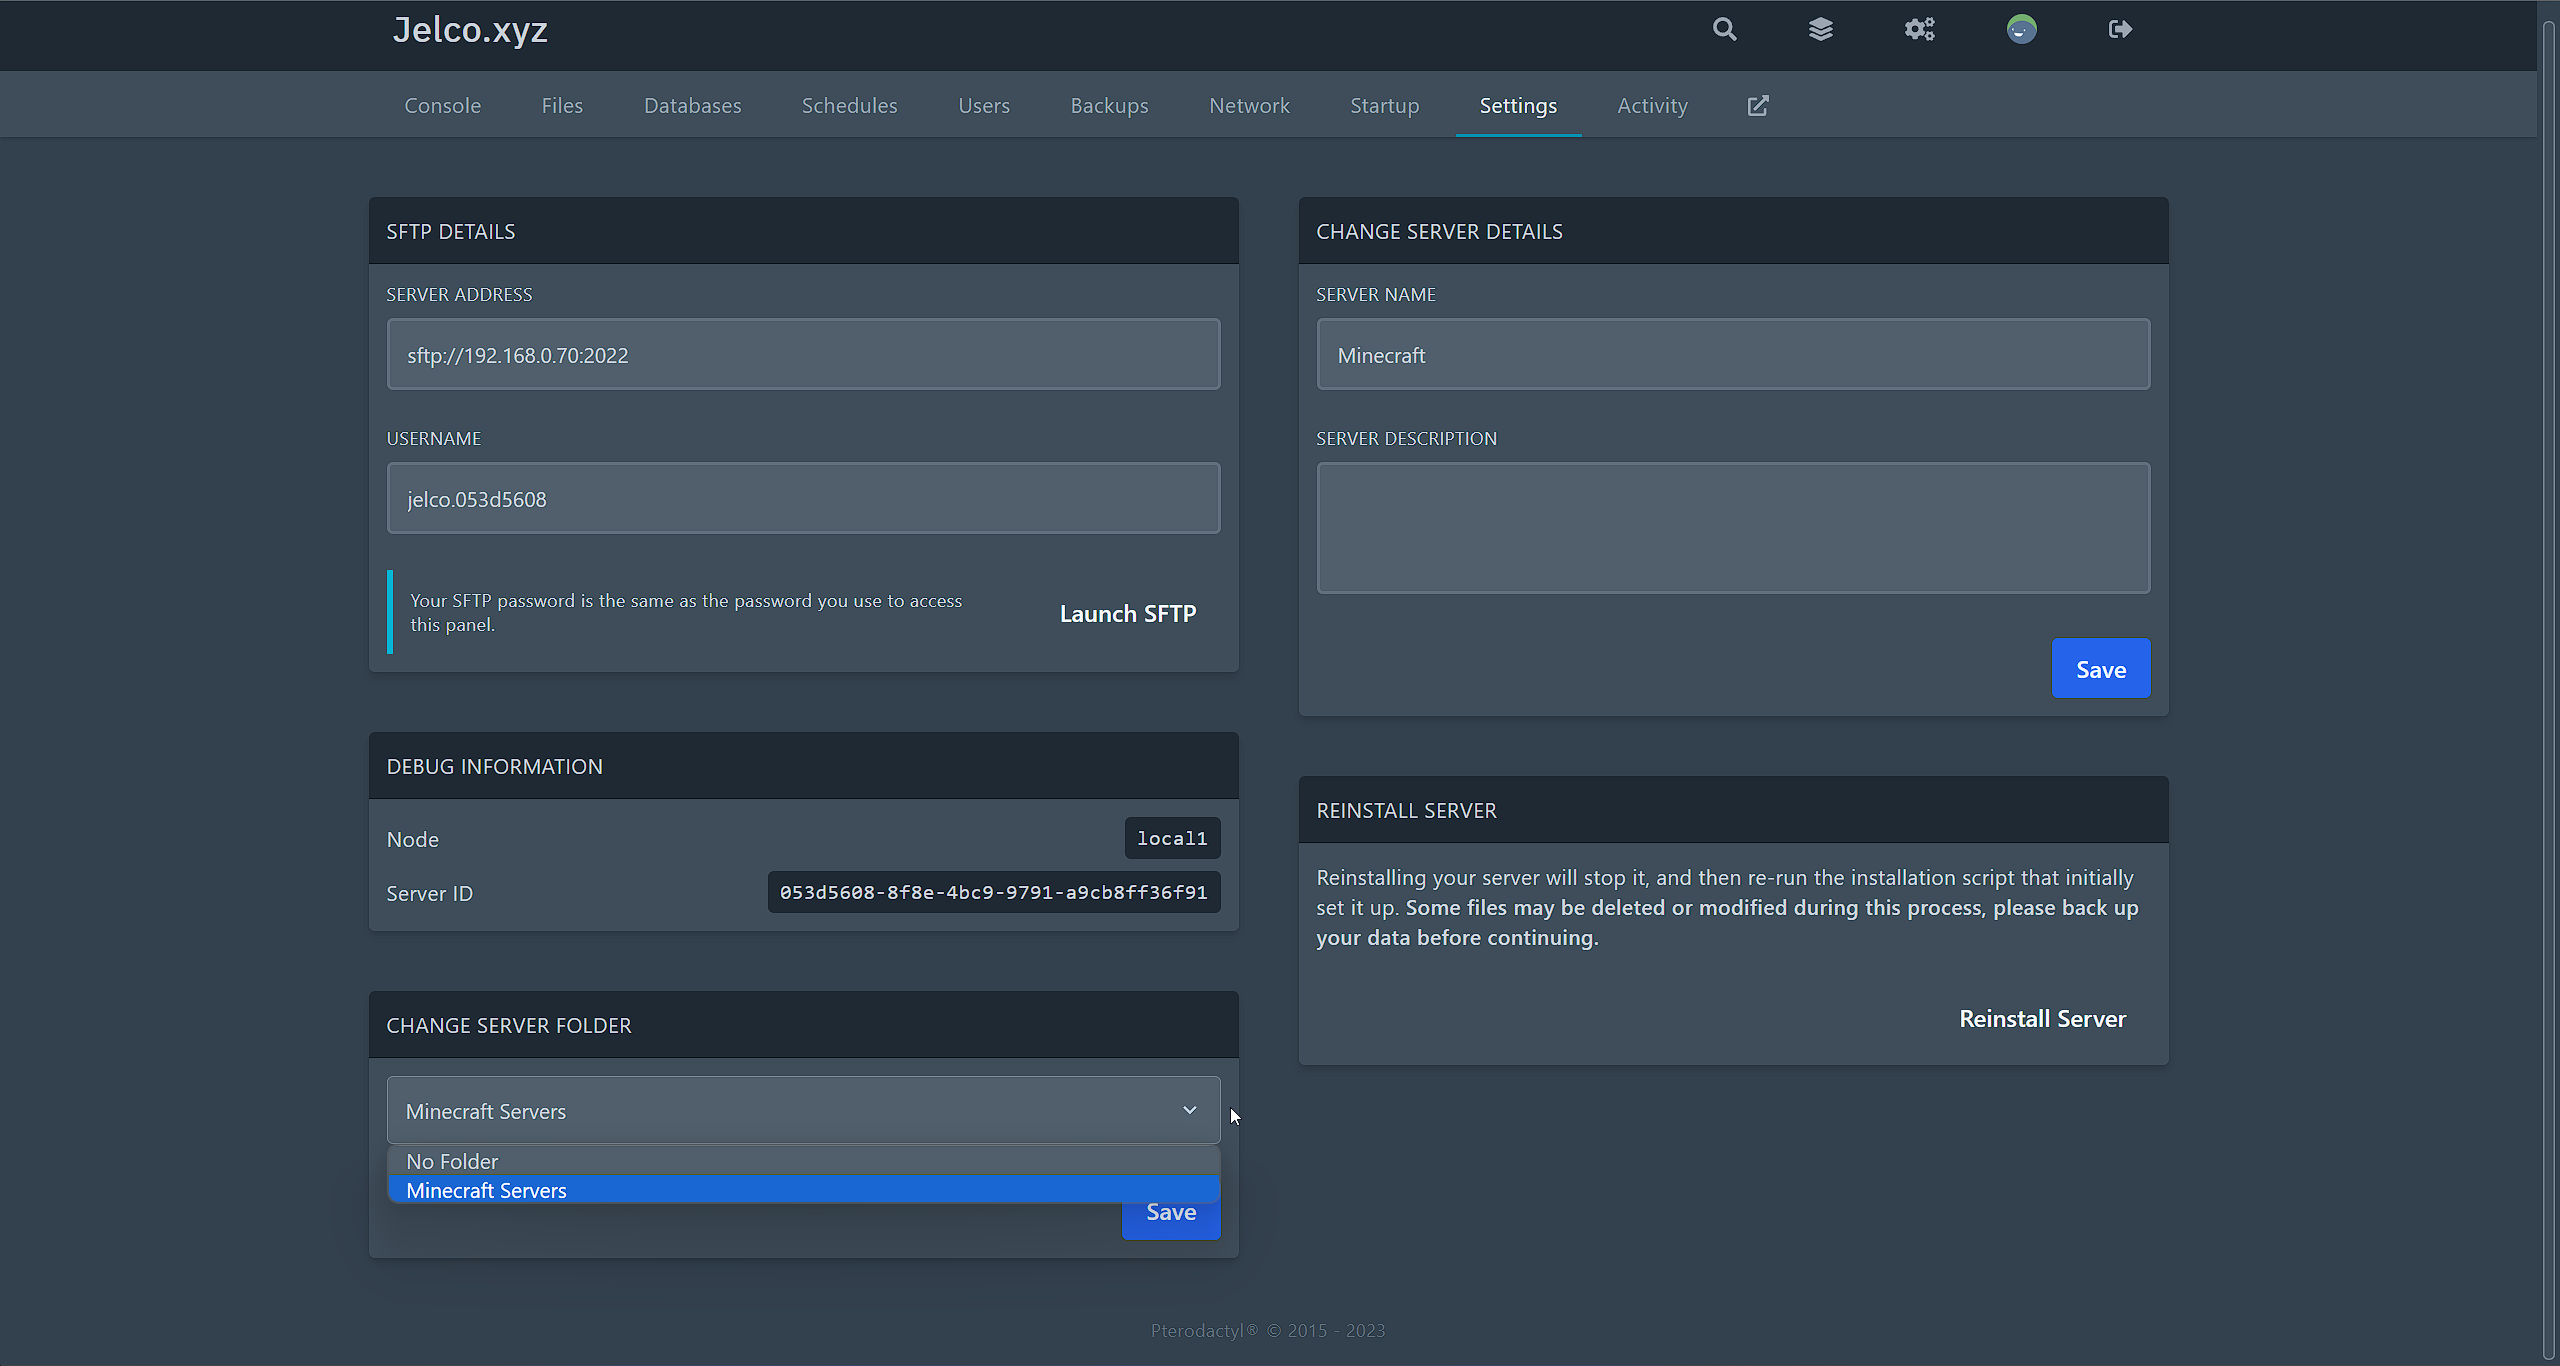The height and width of the screenshot is (1366, 2560).
Task: Click the dropdown chevron arrow
Action: pyautogui.click(x=1190, y=1110)
